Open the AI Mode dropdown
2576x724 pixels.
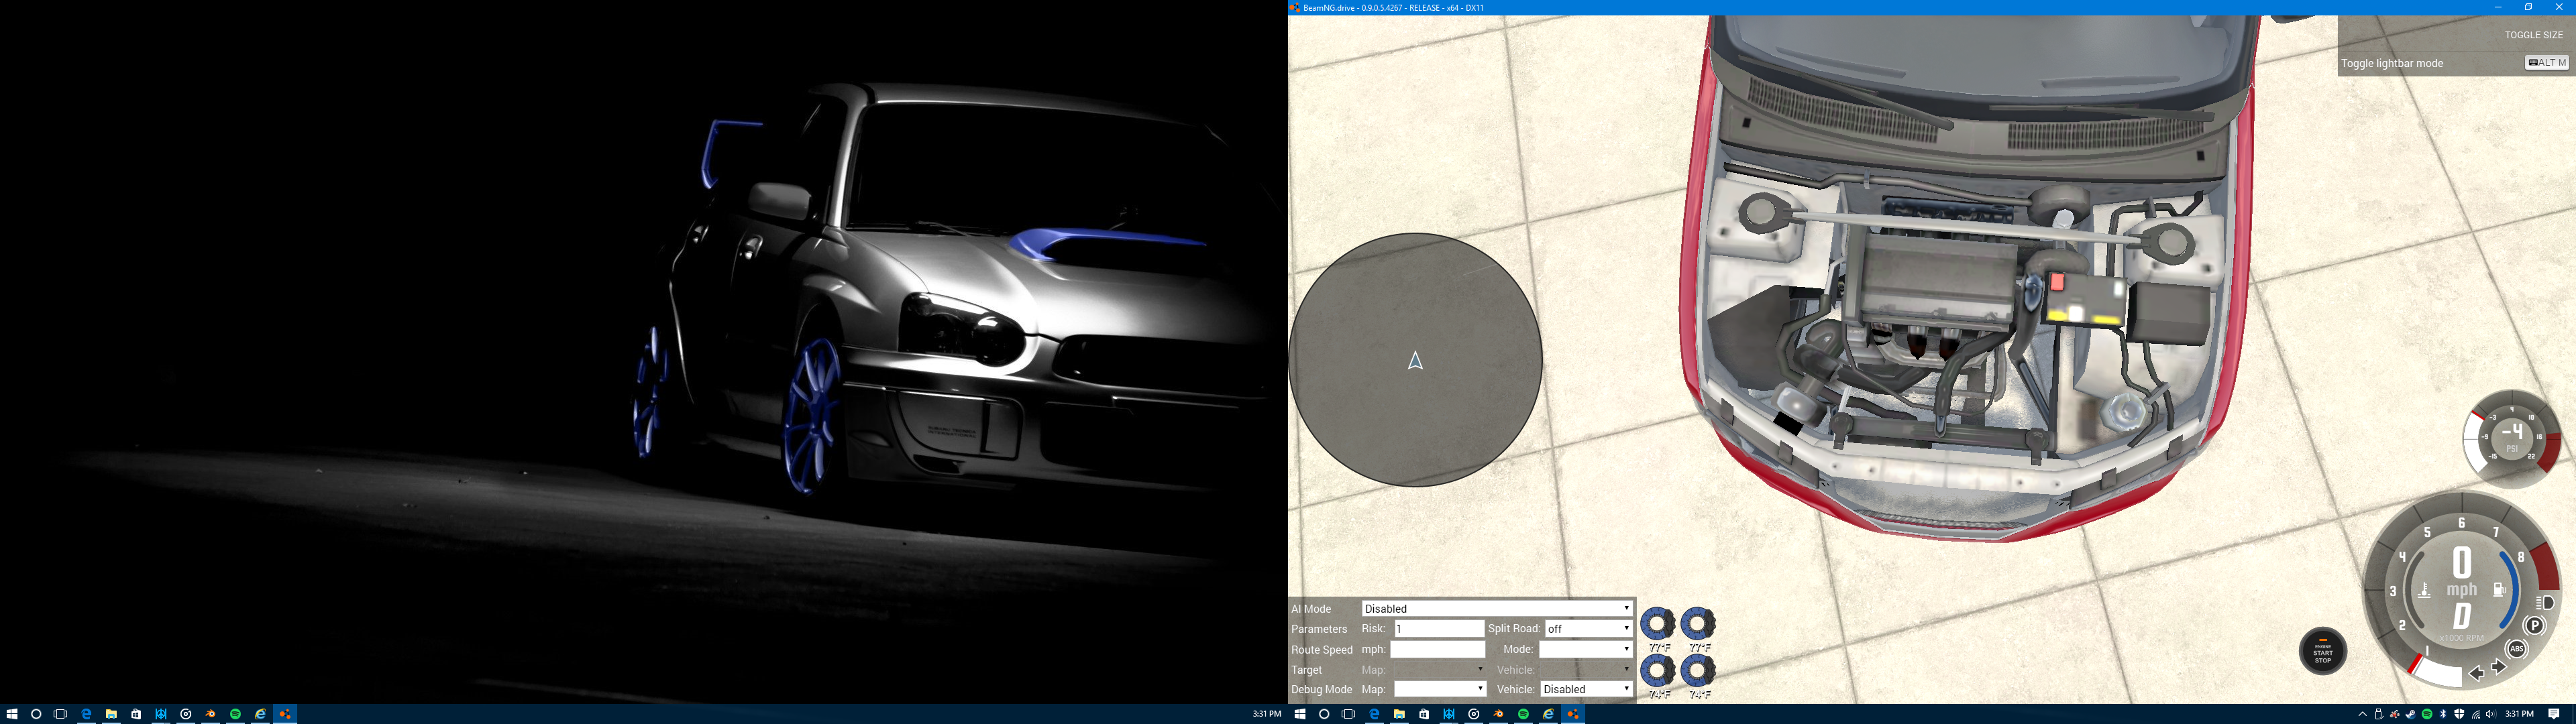[1497, 608]
